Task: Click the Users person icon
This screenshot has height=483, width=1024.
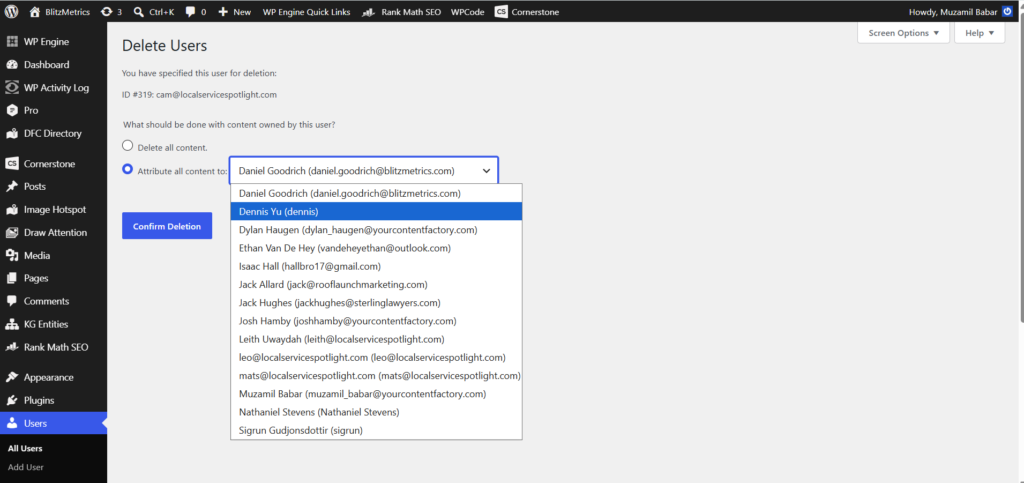Action: (12, 424)
